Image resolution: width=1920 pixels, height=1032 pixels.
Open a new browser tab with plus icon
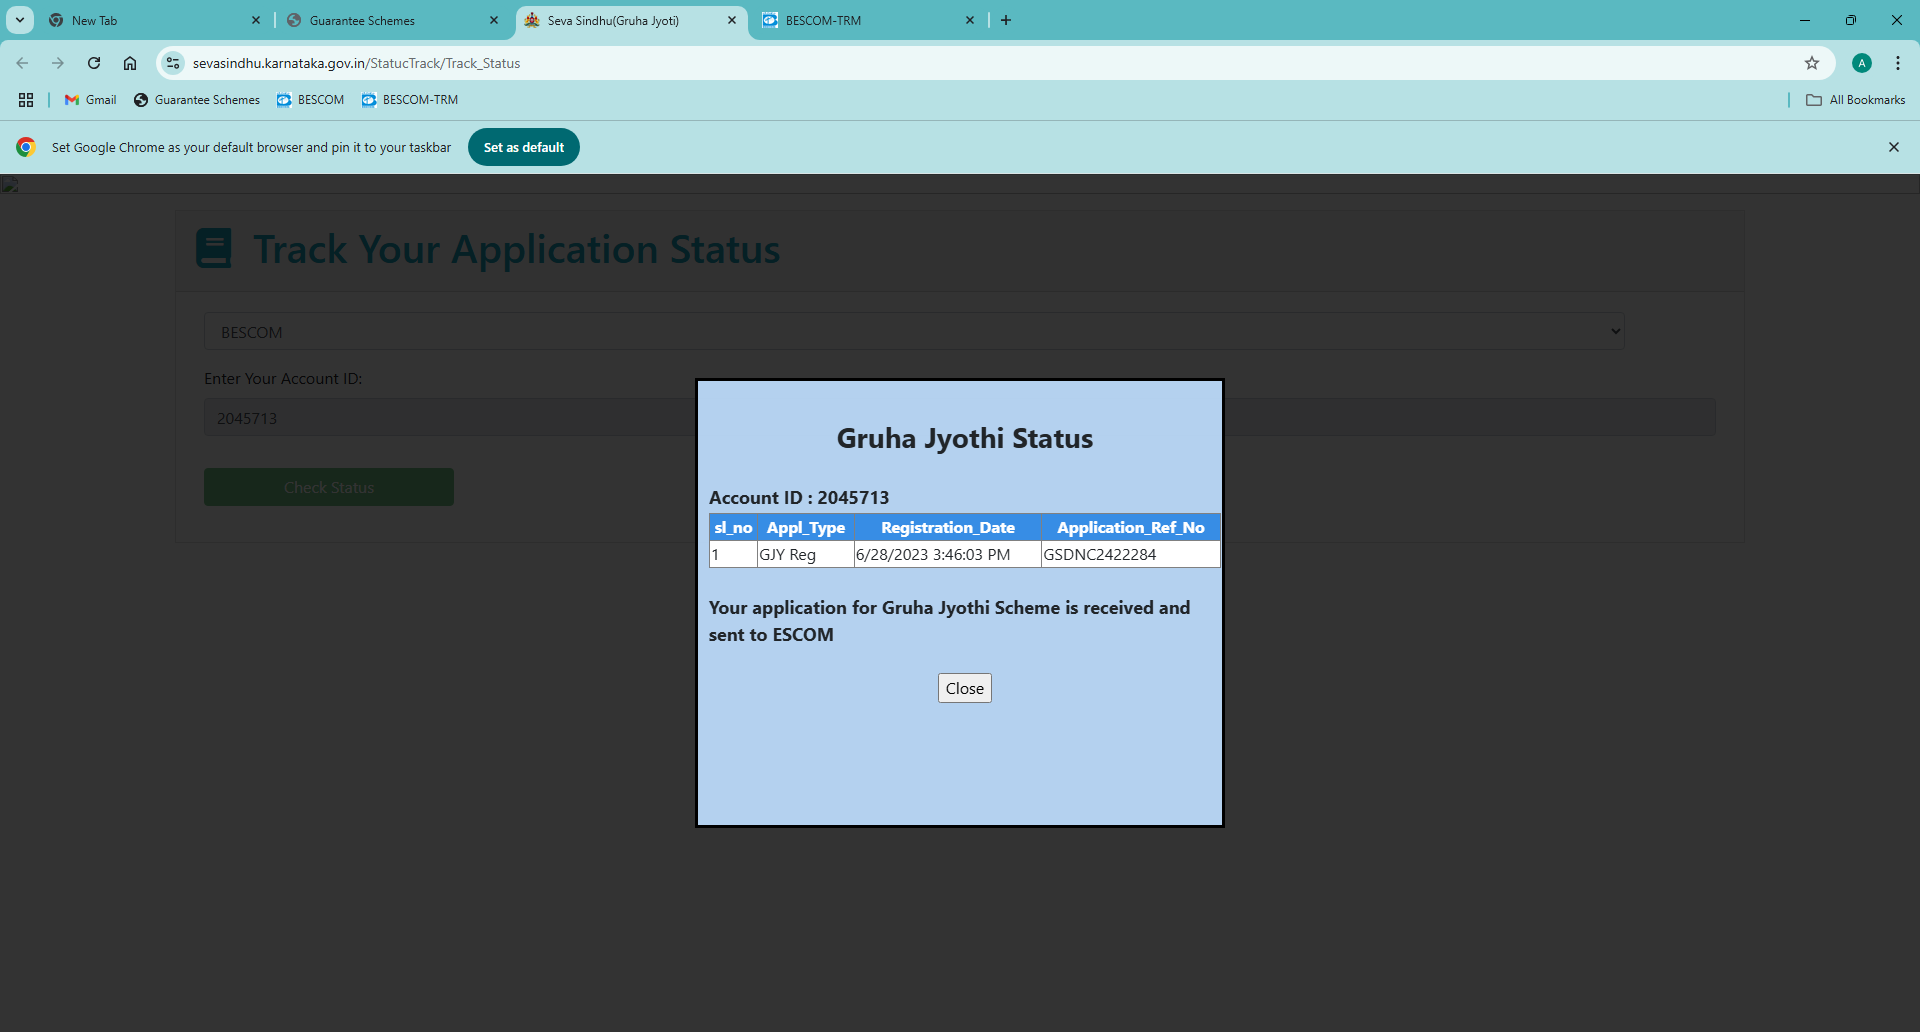[1006, 20]
